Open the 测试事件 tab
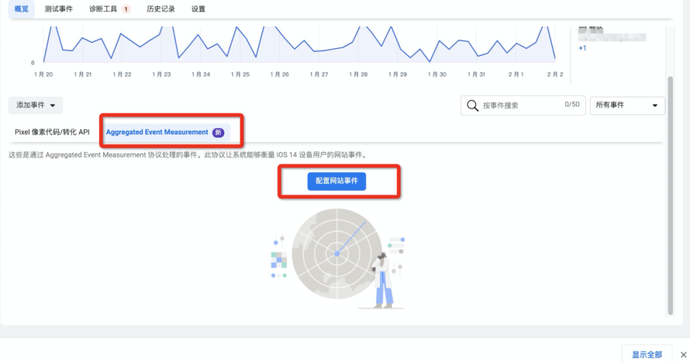The width and height of the screenshot is (690, 363). click(59, 9)
